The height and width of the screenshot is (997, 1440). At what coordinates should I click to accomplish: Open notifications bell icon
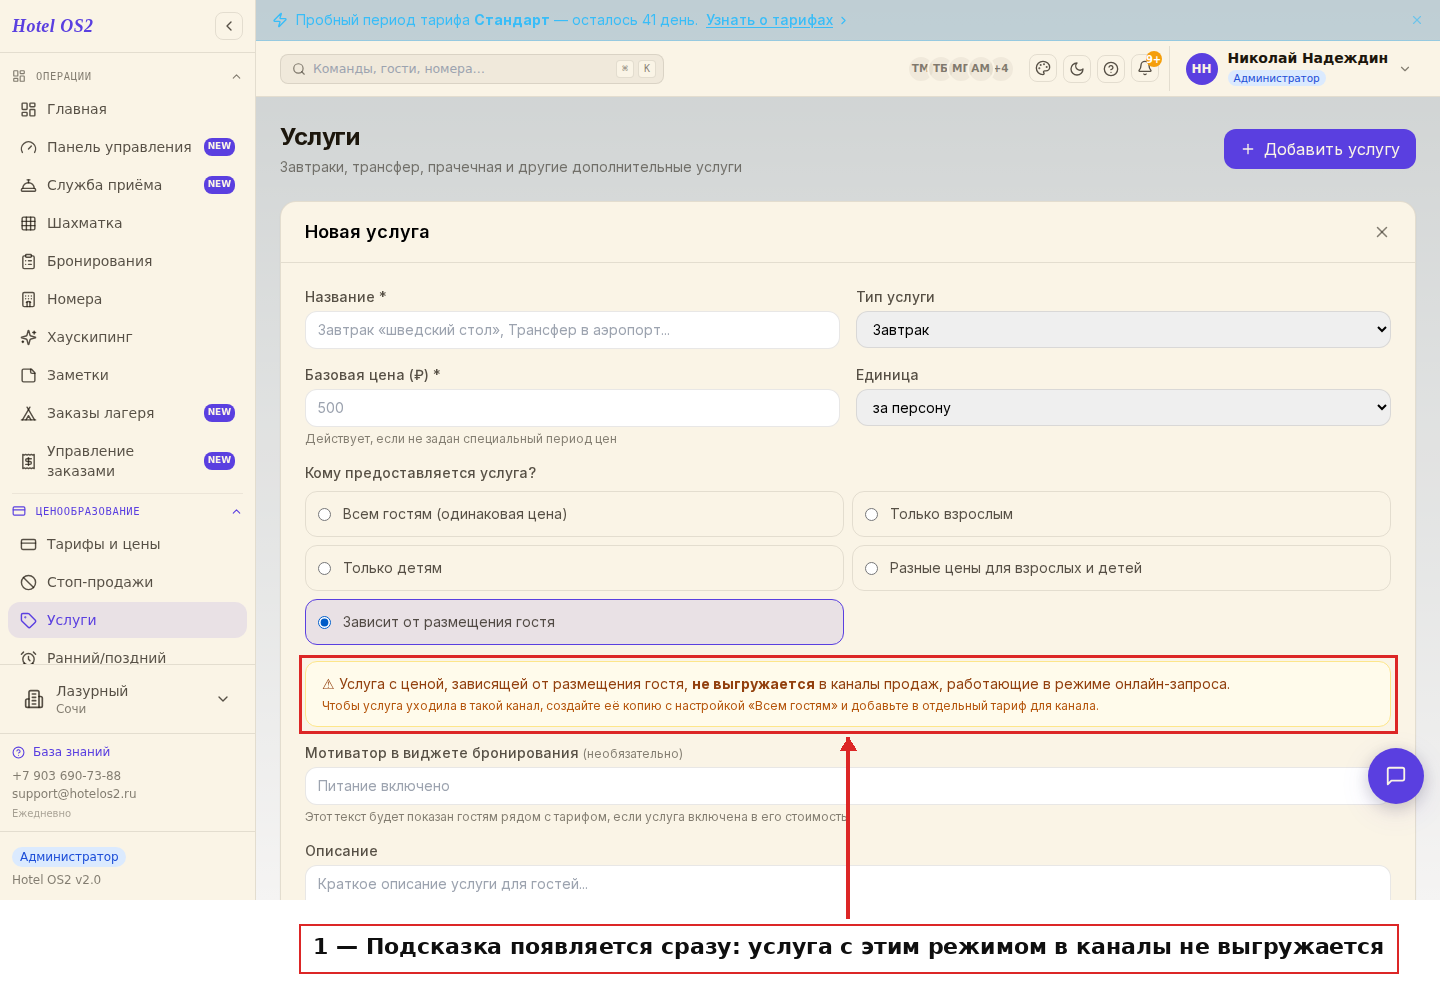tap(1145, 69)
